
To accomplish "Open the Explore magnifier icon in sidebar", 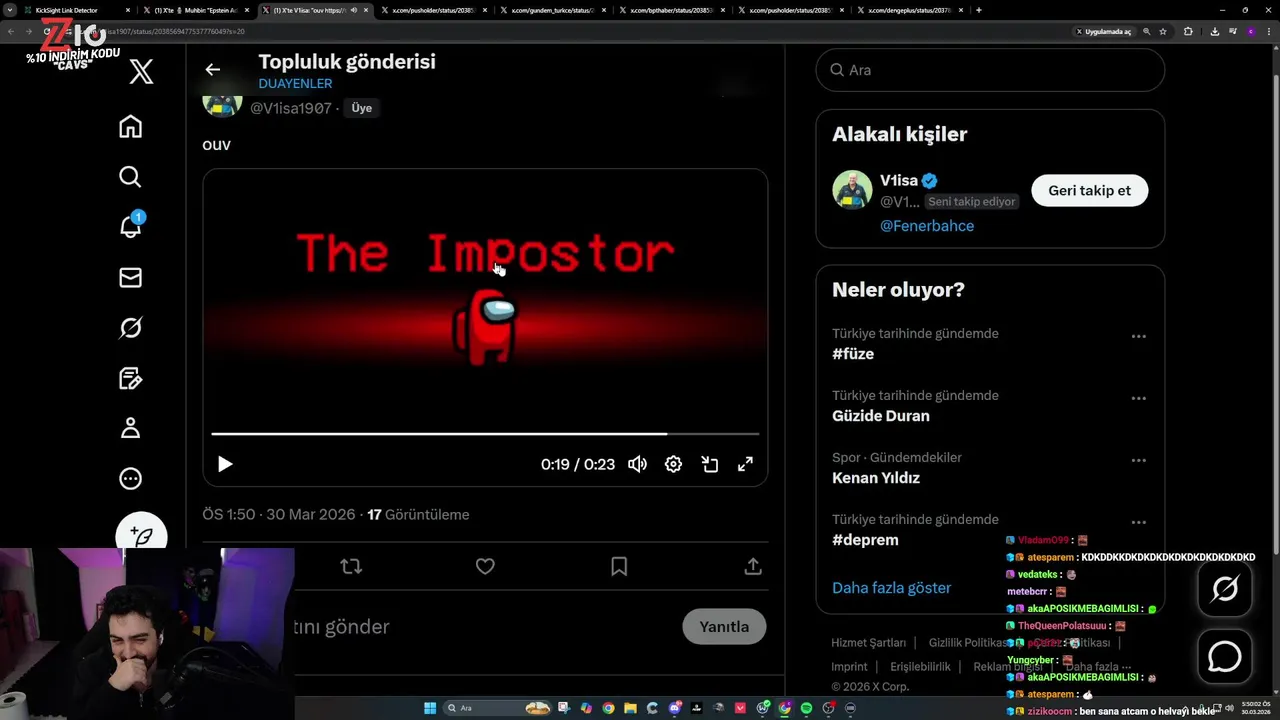I will click(130, 177).
